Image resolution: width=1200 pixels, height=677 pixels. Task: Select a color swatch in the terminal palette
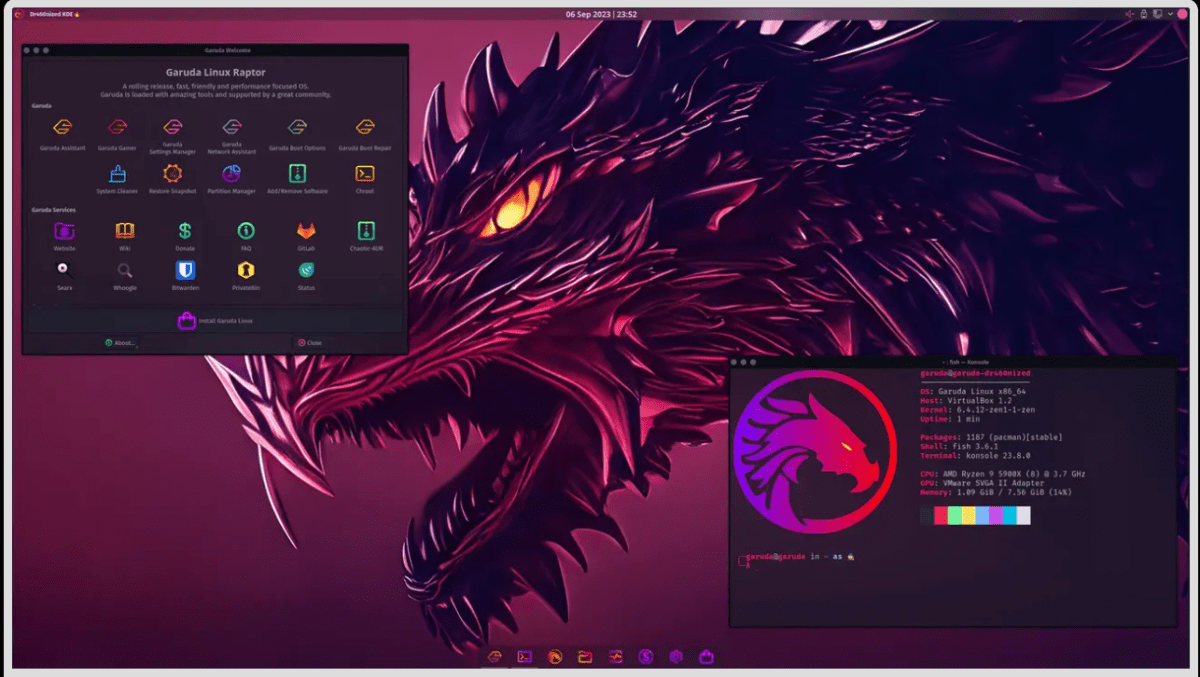940,516
